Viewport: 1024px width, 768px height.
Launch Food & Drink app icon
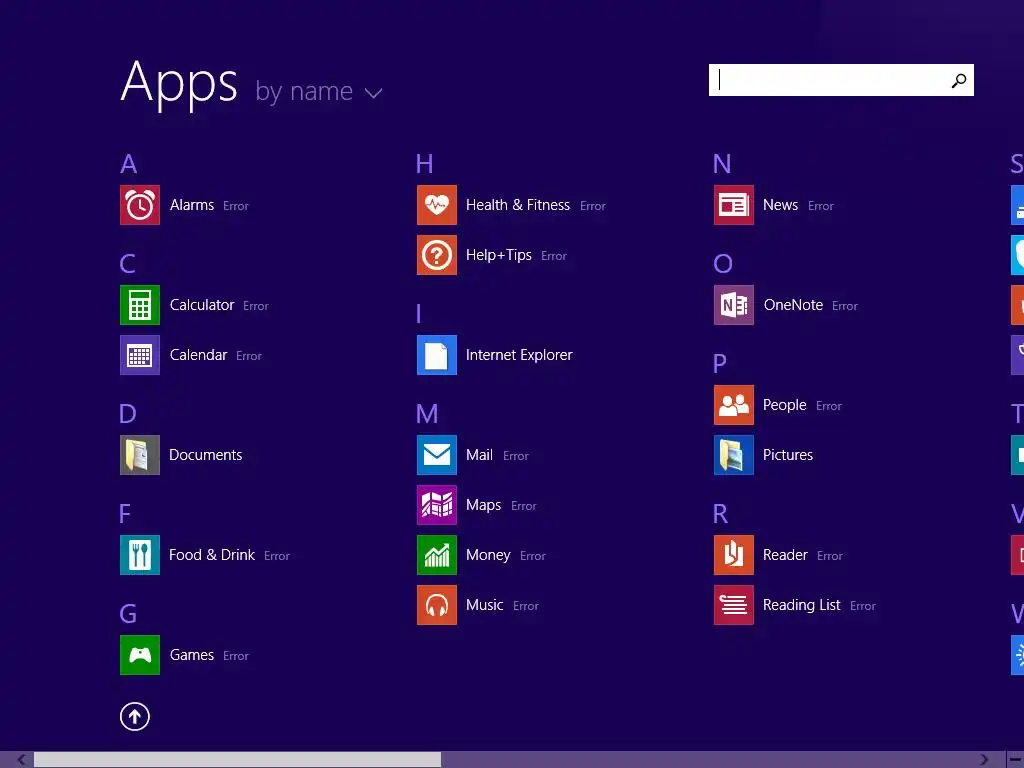point(140,555)
